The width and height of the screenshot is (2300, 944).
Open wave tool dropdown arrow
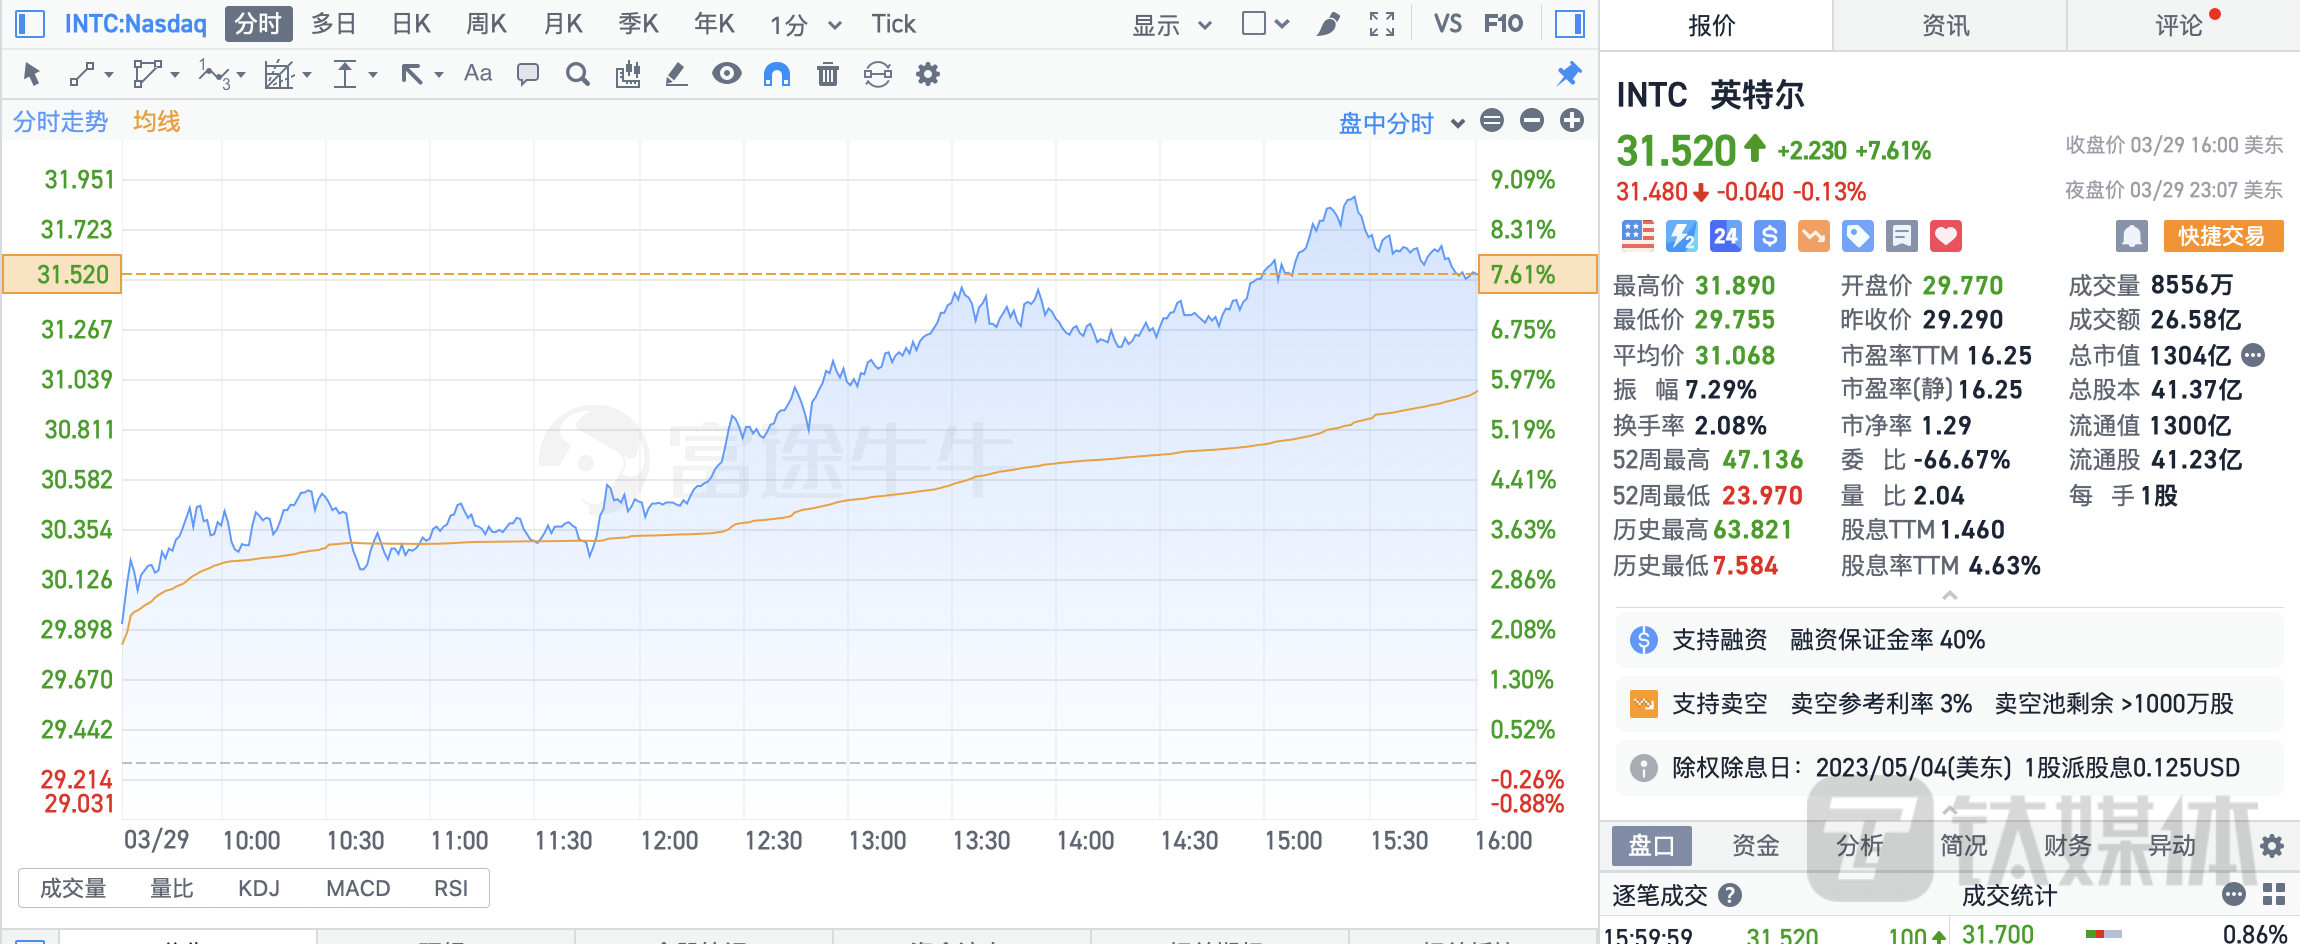coord(241,75)
